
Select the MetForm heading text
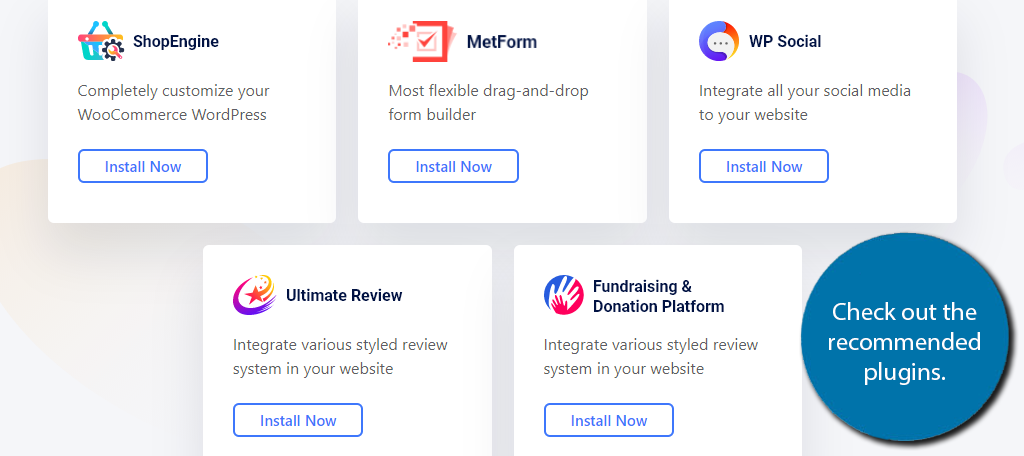[x=502, y=42]
